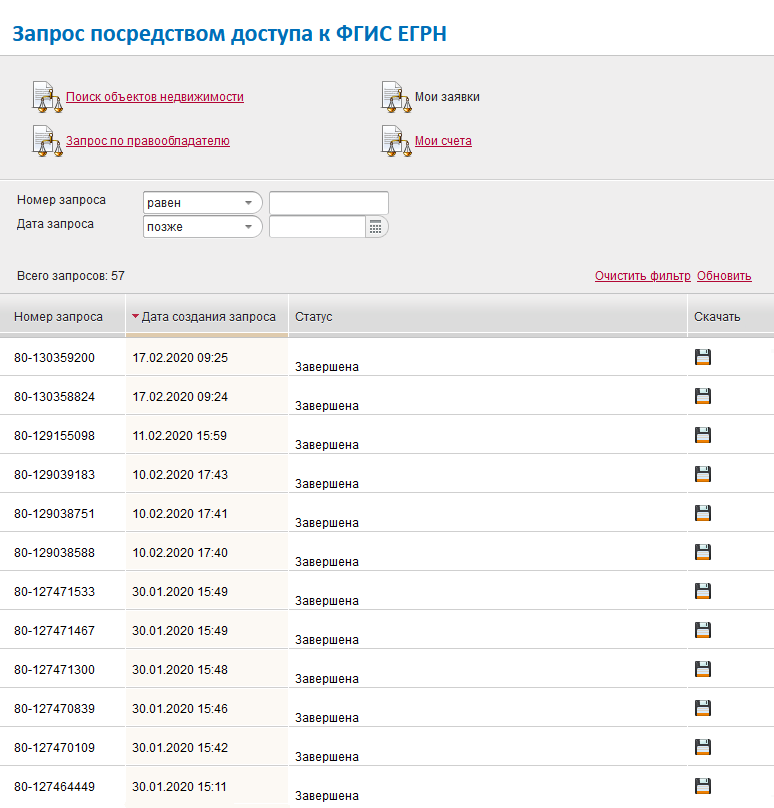Click the Всего запросов: 57 counter text
Image resolution: width=774 pixels, height=808 pixels.
pyautogui.click(x=71, y=276)
